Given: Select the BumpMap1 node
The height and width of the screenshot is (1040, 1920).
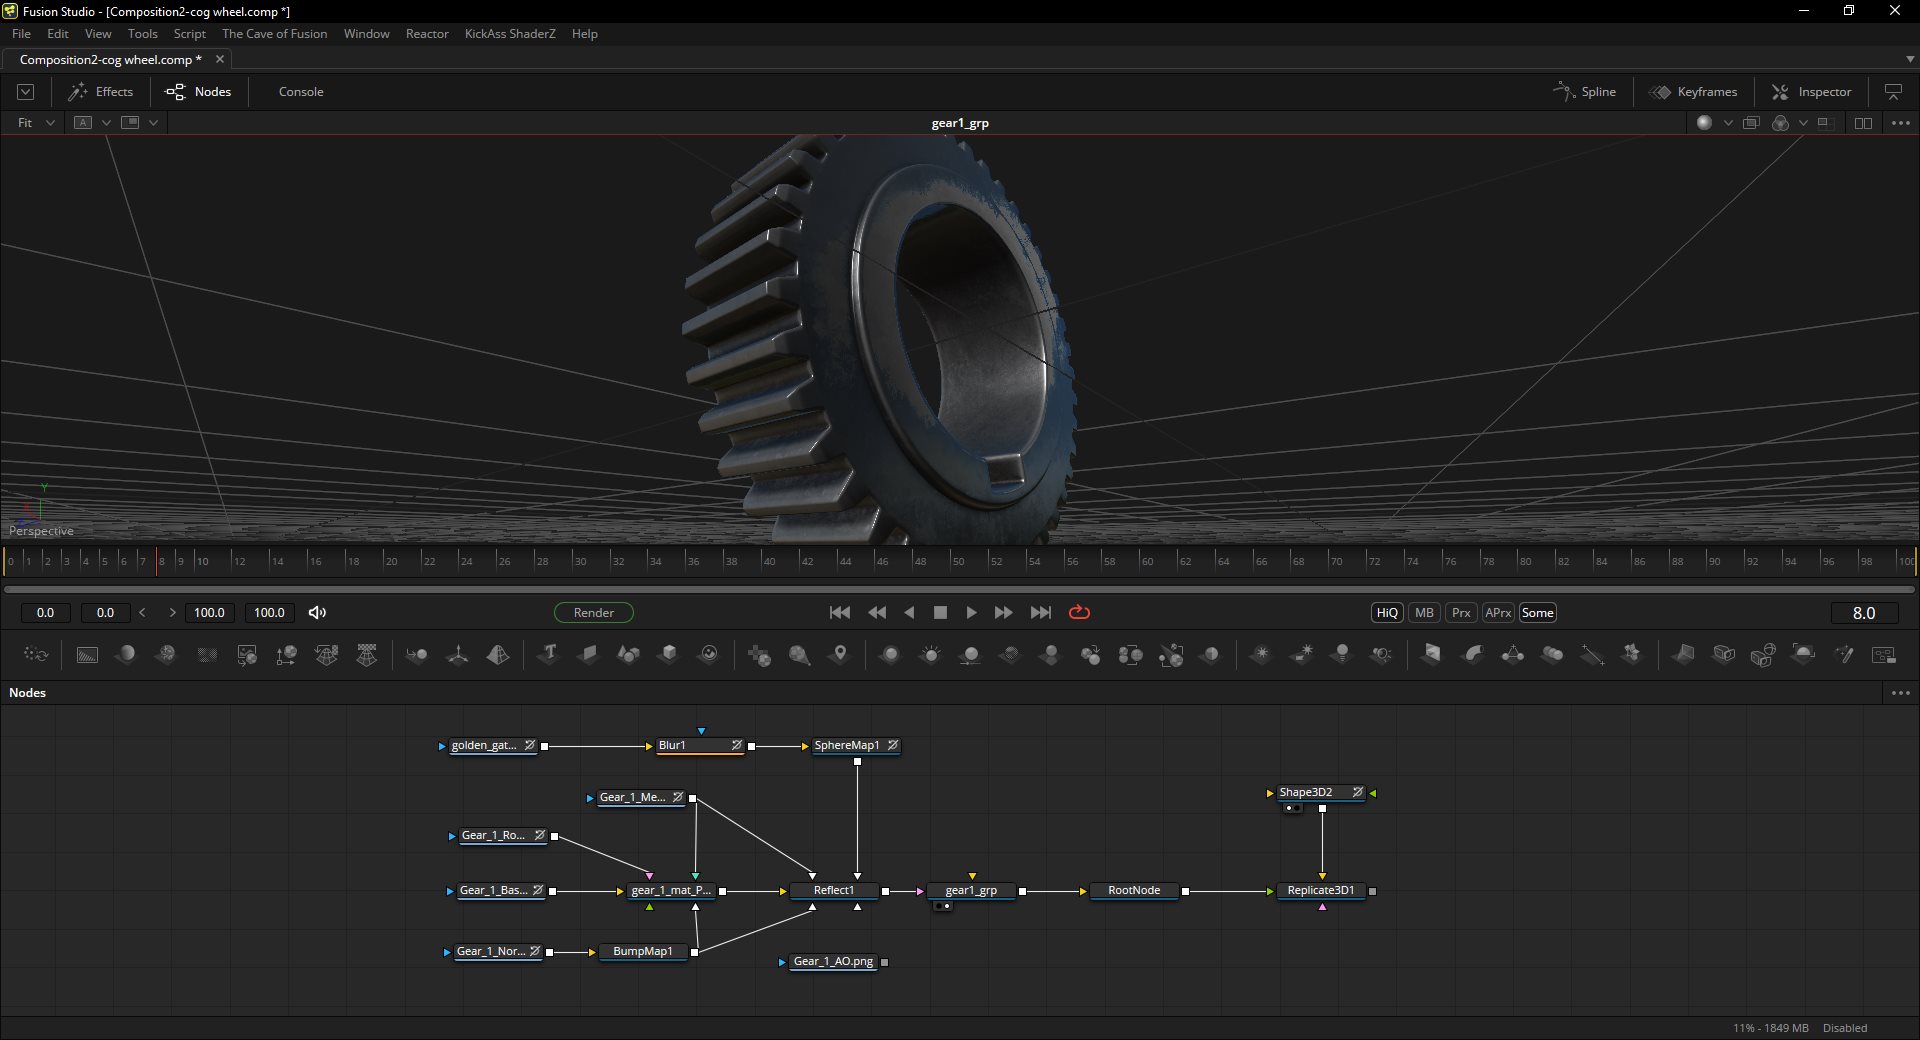Looking at the screenshot, I should pyautogui.click(x=643, y=951).
